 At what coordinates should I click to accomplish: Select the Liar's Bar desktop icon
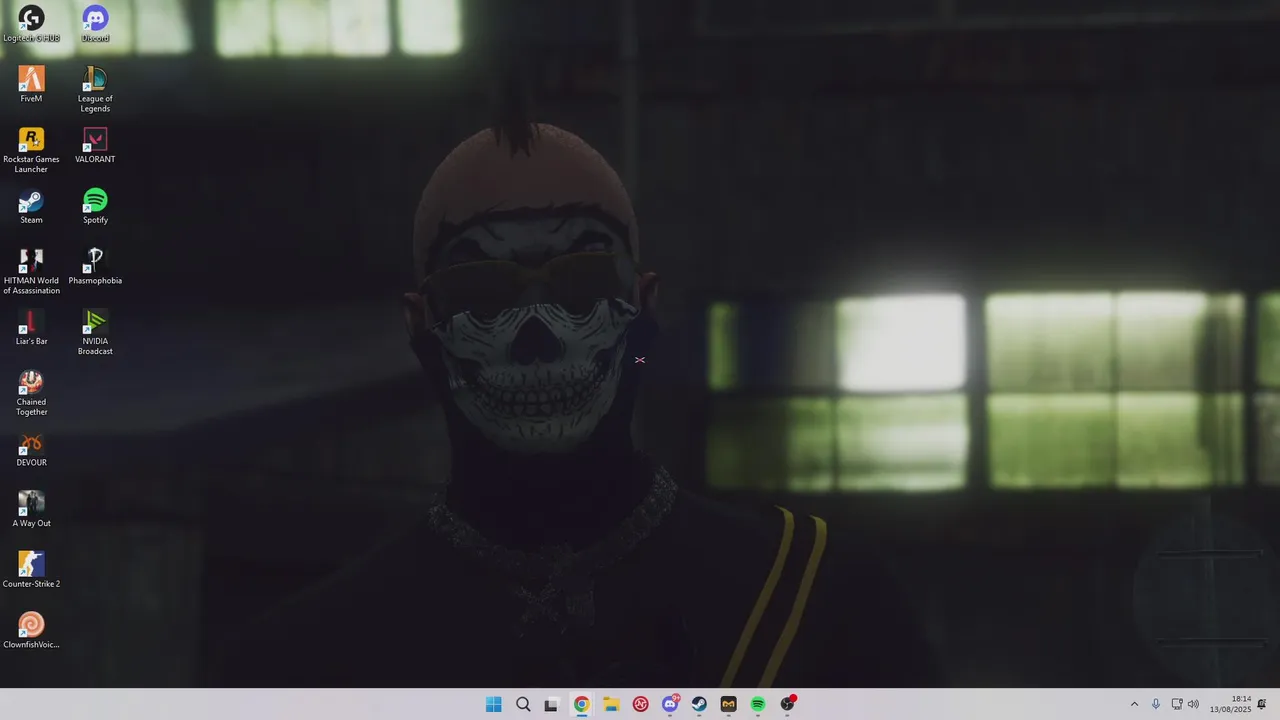(31, 327)
